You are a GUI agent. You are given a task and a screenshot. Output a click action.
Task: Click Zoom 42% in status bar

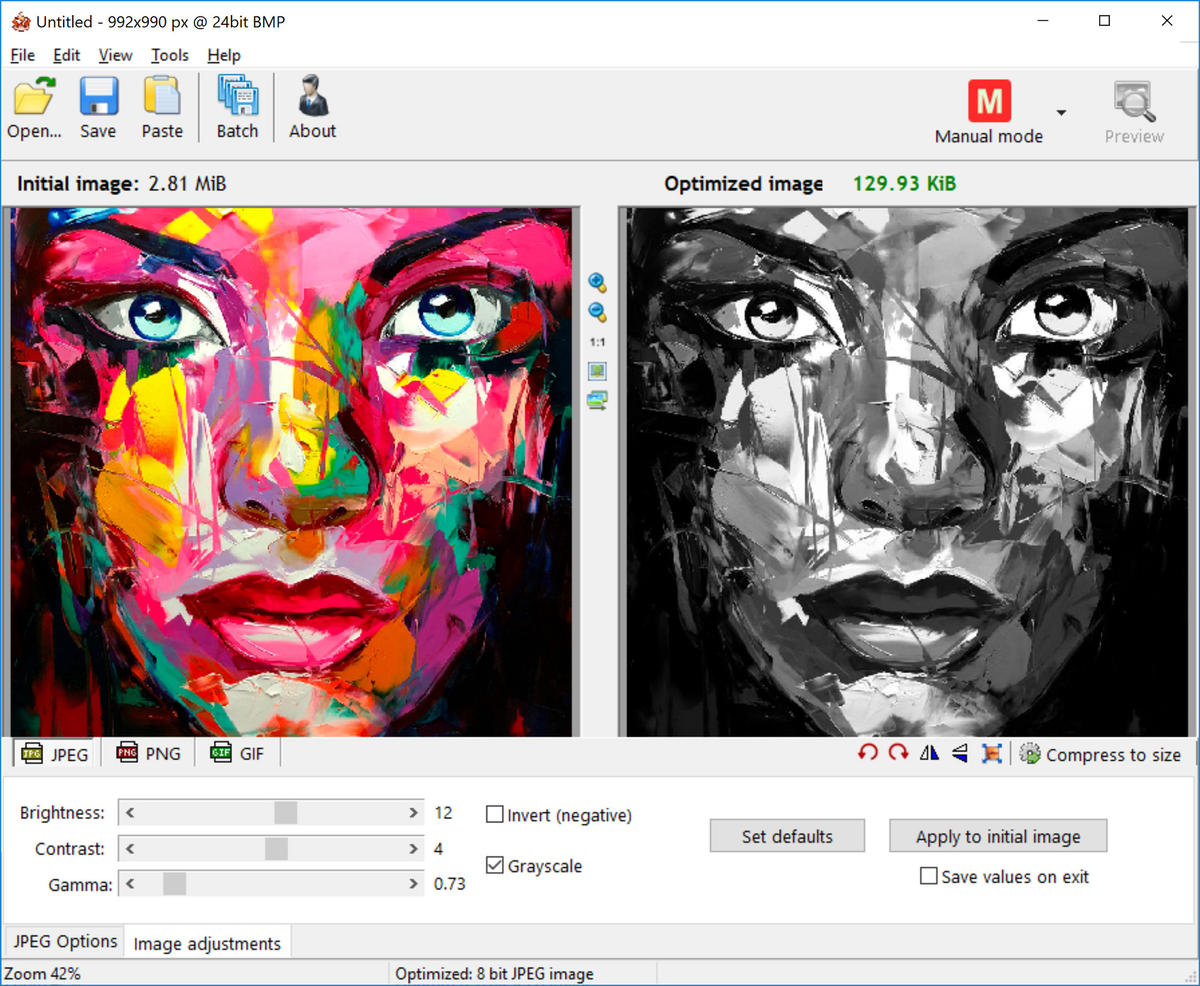(43, 973)
